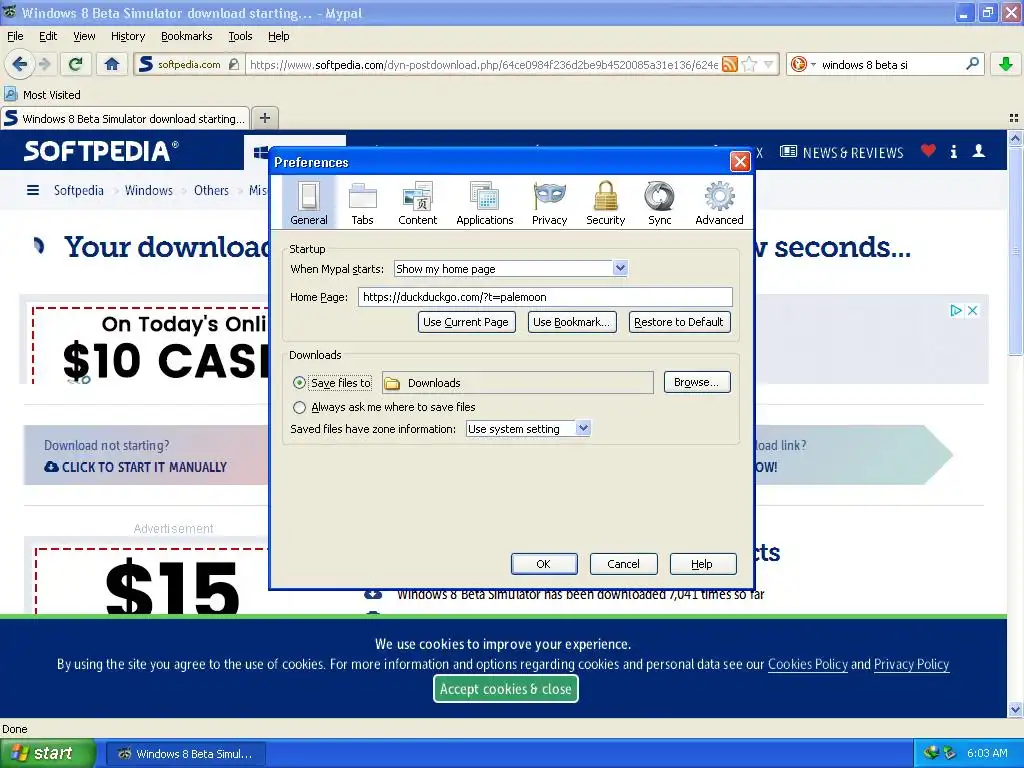Click the Windows Start button

click(47, 753)
